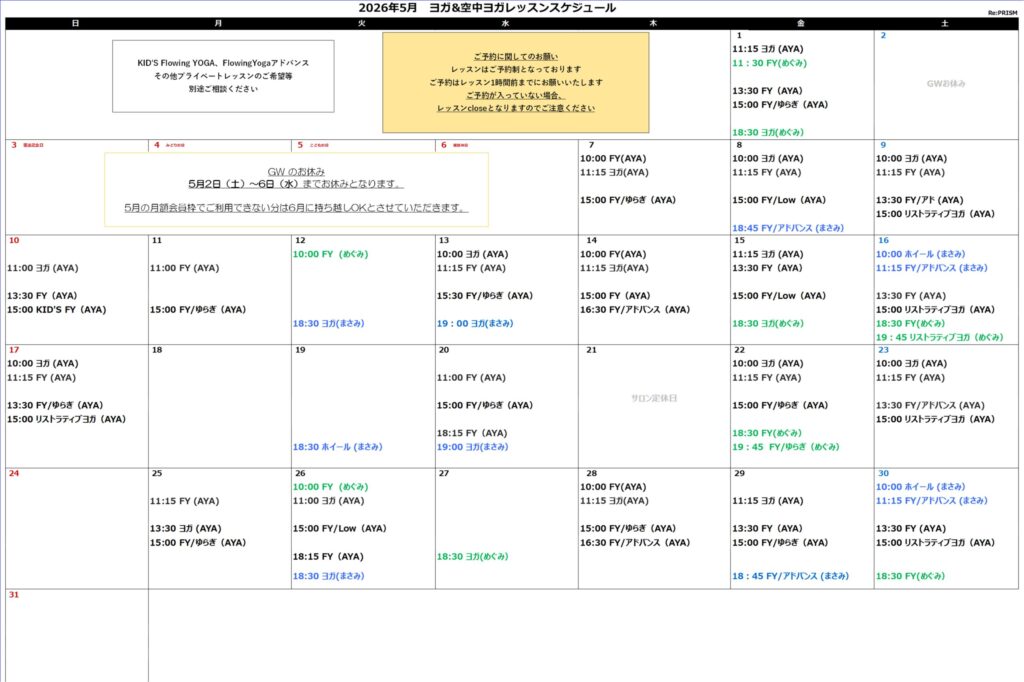
Task: Click the KID'S Flowing YOGA notice box
Action: pos(209,76)
